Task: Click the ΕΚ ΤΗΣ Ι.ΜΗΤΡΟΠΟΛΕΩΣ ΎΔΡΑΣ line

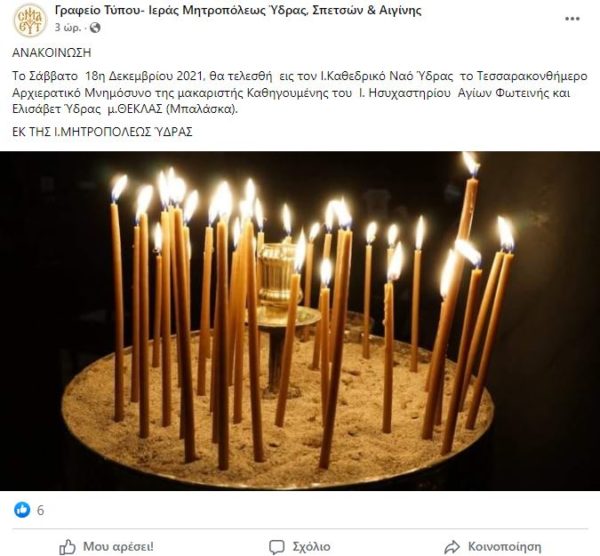Action: (x=102, y=132)
